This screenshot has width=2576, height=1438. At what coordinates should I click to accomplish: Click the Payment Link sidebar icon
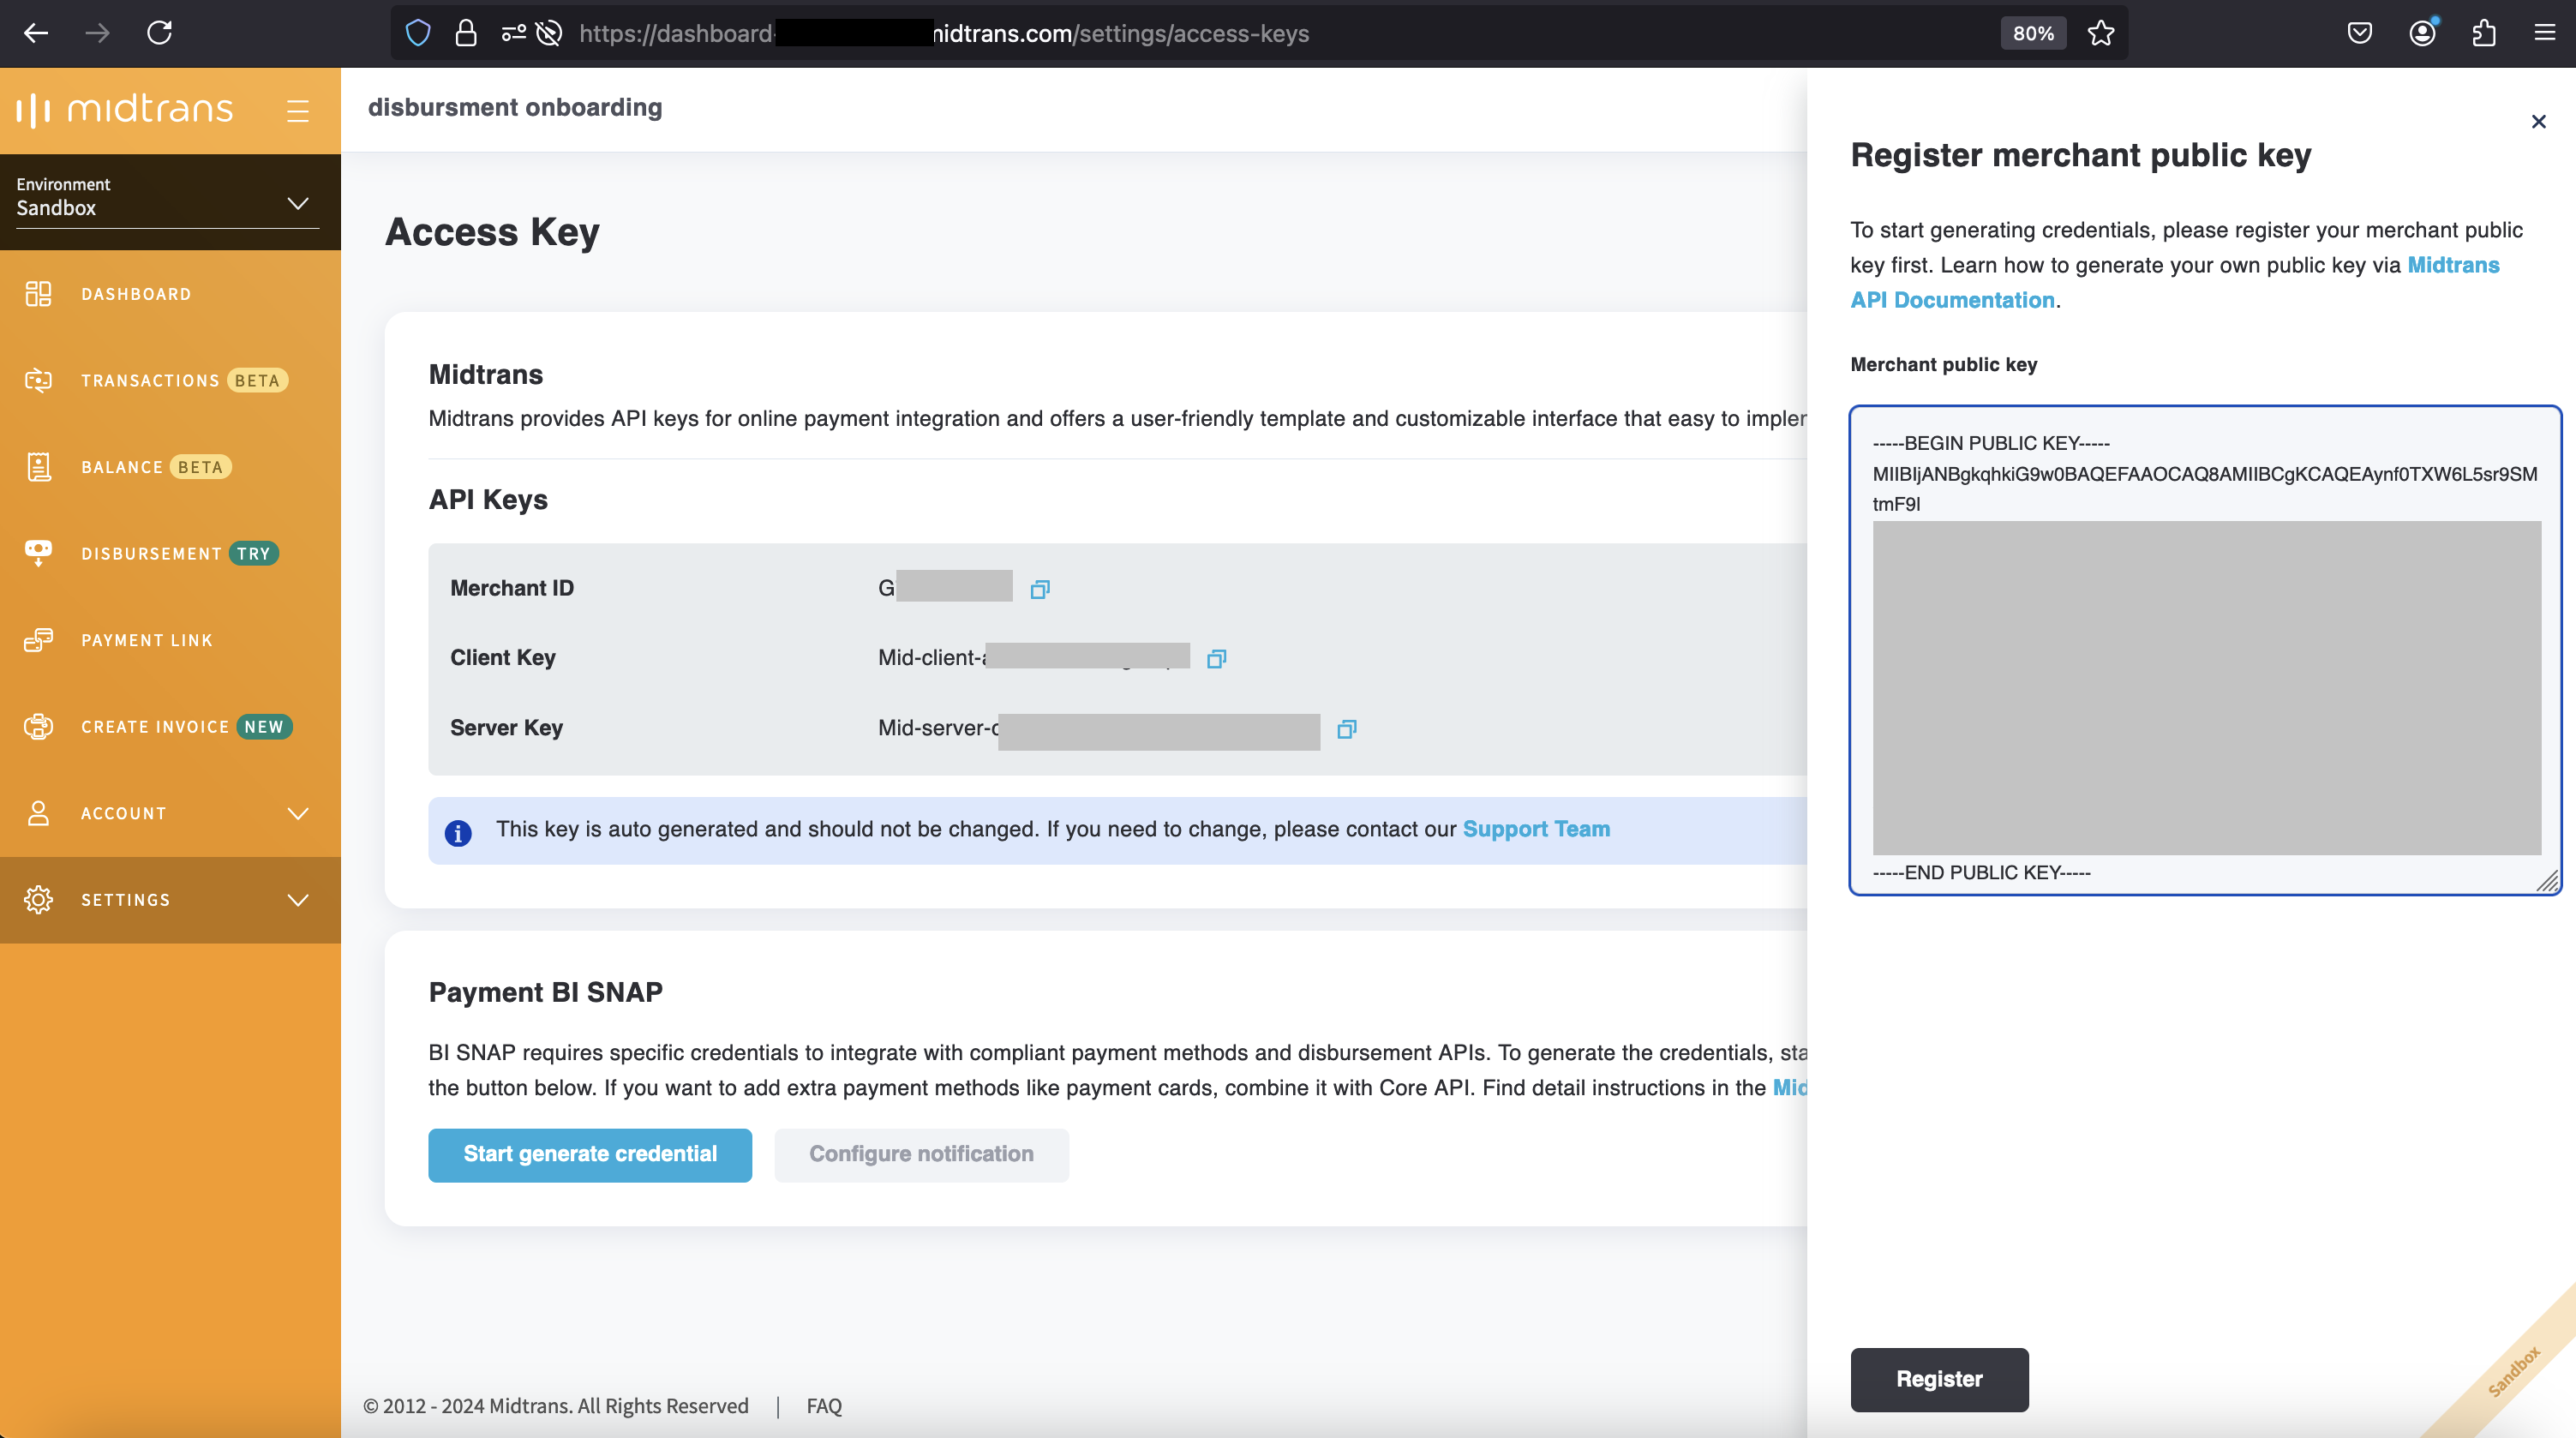tap(38, 640)
